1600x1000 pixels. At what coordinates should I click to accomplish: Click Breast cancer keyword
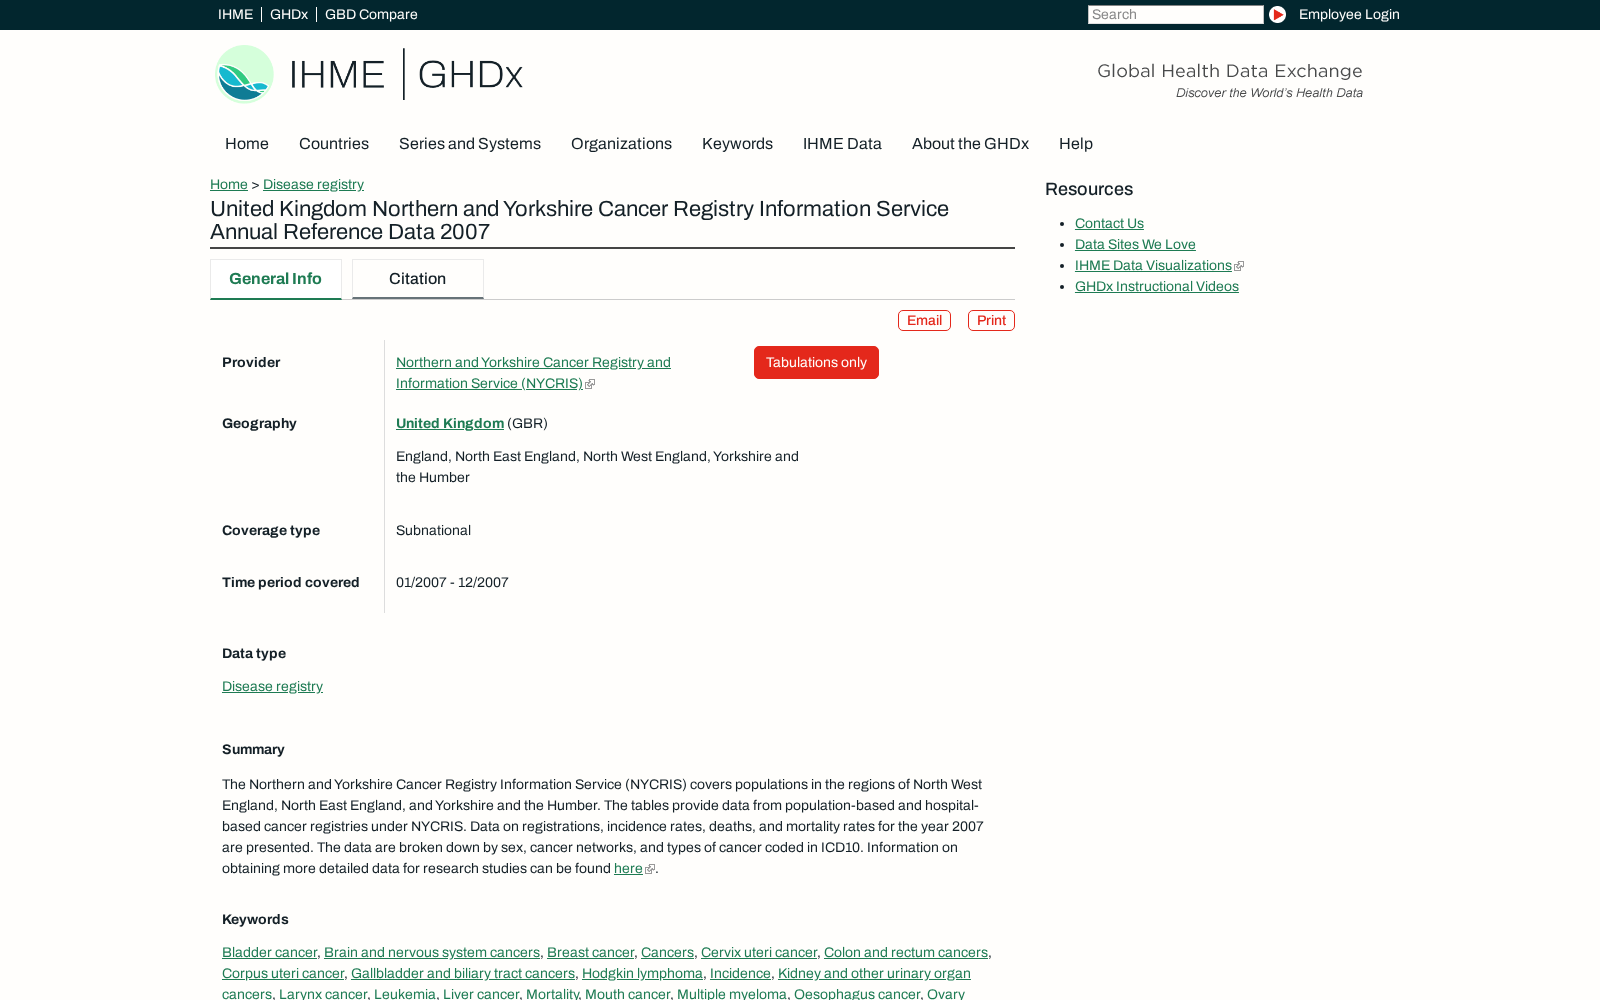coord(590,952)
